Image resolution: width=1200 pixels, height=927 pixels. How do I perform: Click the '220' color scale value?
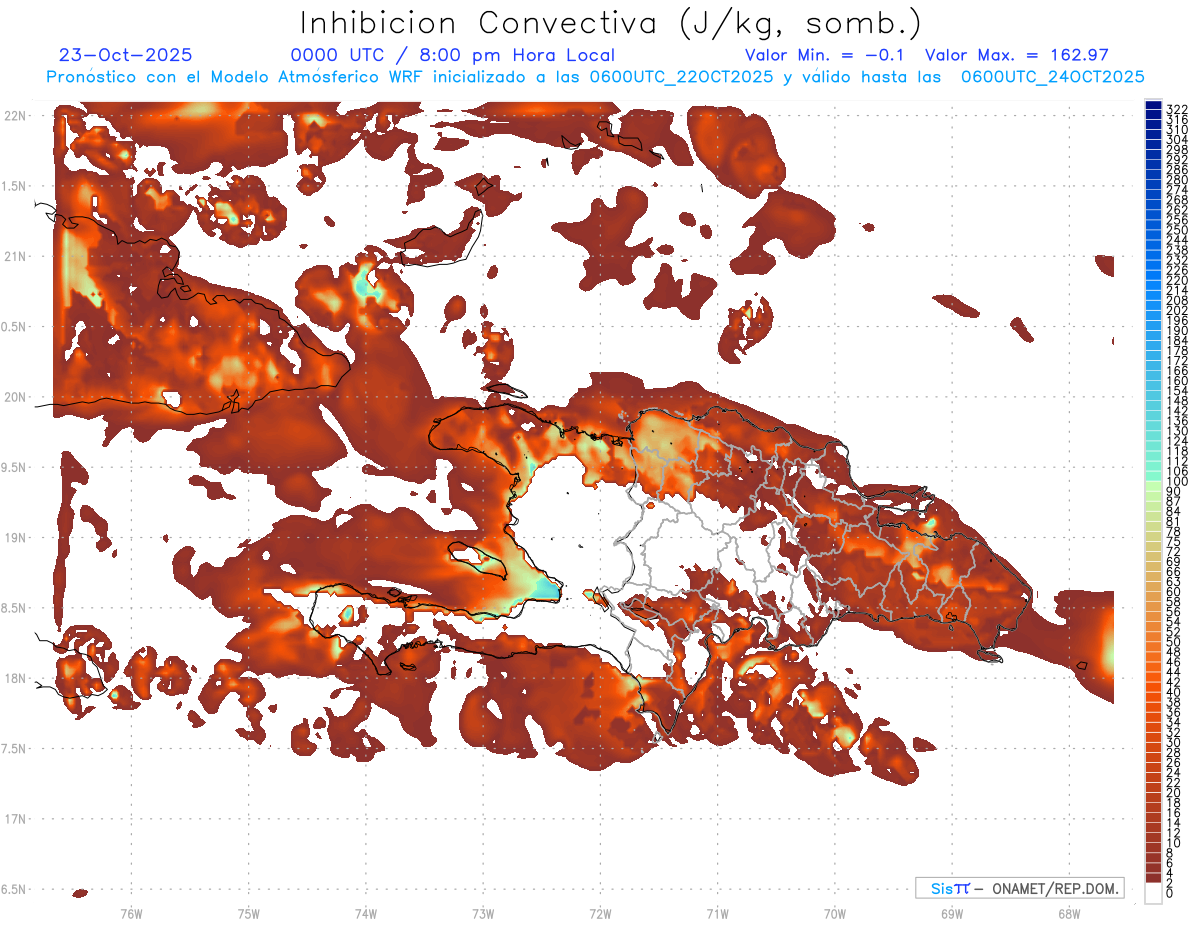point(1177,281)
